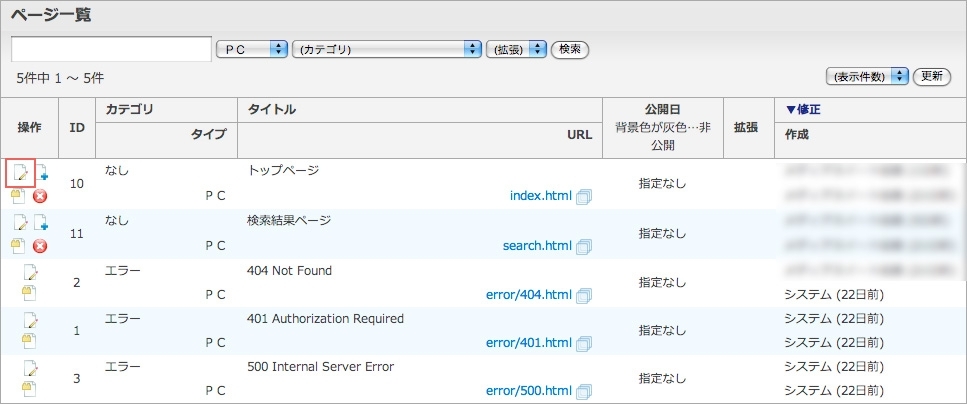
Task: Edit 401 Authorization Required via pencil icon
Action: click(x=30, y=319)
